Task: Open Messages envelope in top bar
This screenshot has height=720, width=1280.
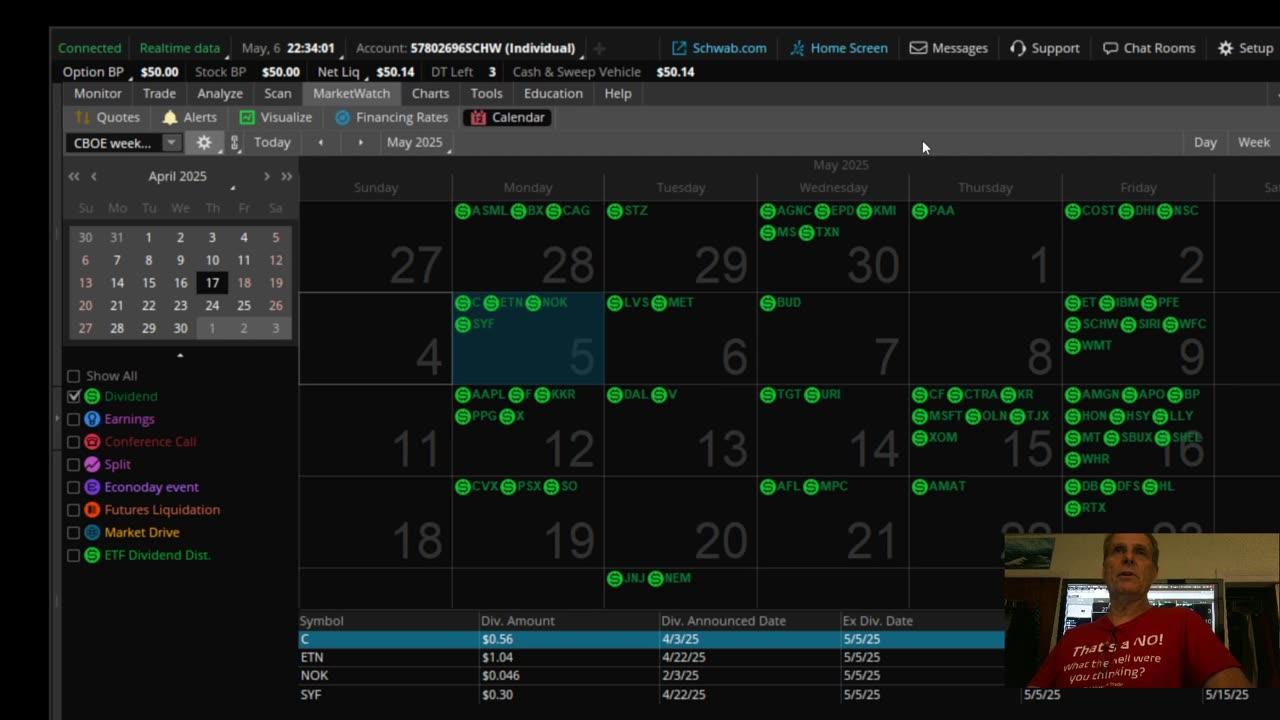Action: click(x=948, y=48)
